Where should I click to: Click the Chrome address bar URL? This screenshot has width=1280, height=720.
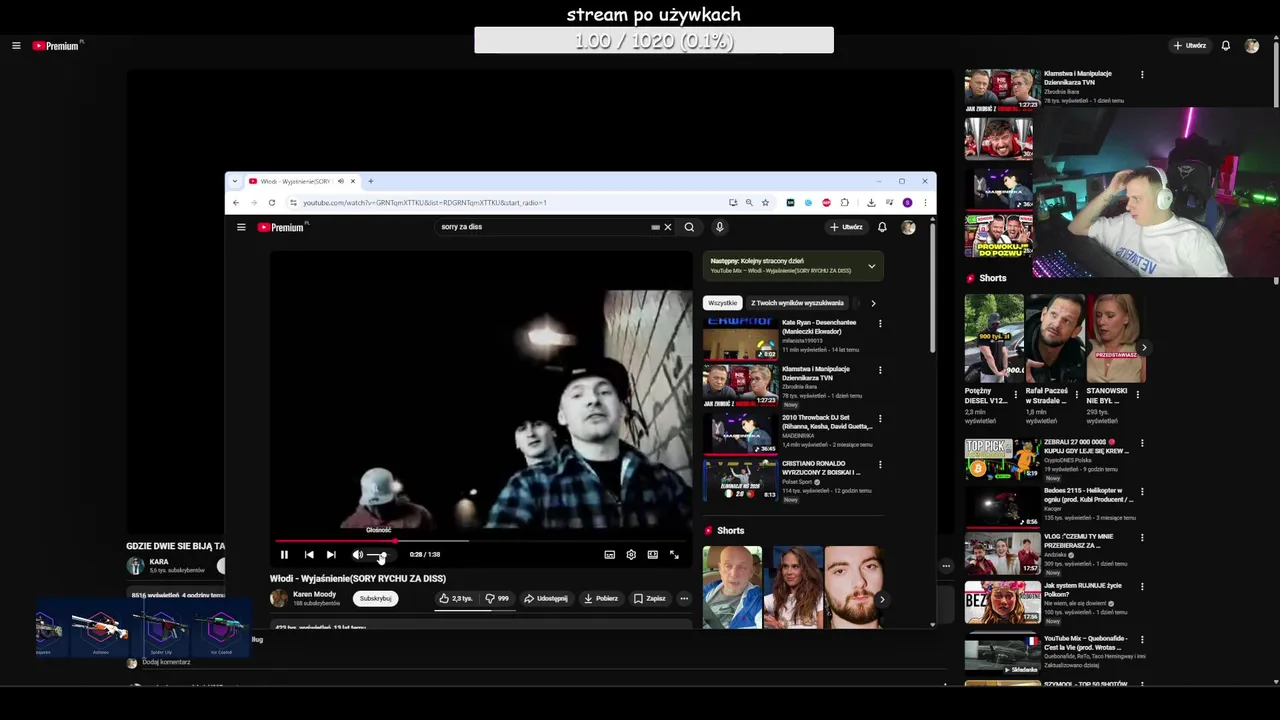click(425, 202)
